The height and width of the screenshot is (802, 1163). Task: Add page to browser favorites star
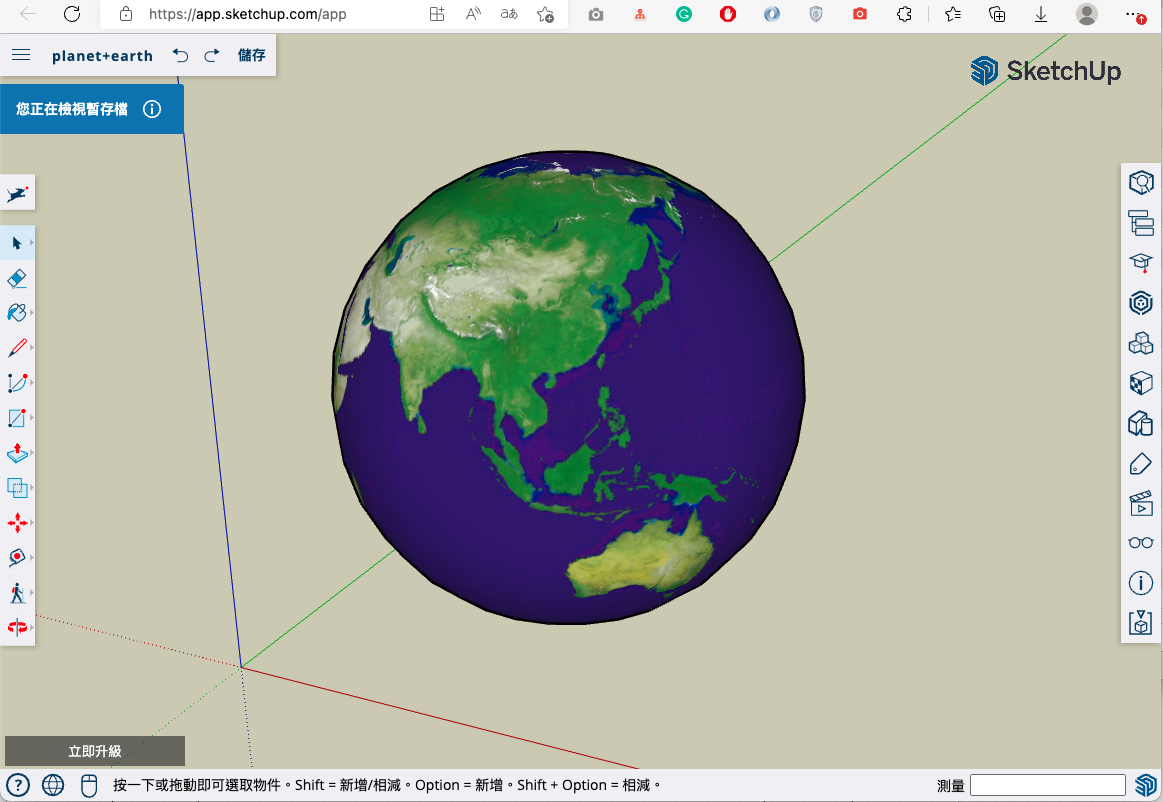click(x=545, y=14)
